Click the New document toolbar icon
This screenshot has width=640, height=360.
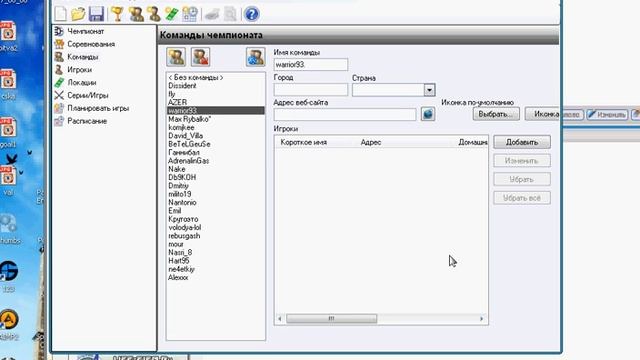click(60, 14)
